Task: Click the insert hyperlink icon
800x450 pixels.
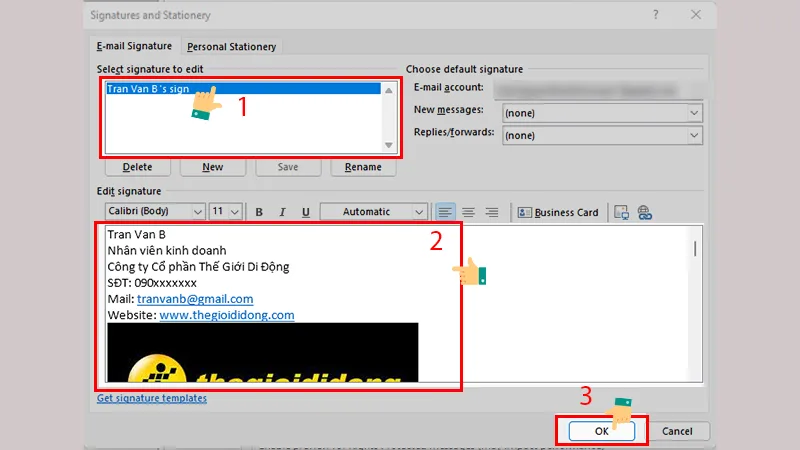Action: tap(645, 212)
